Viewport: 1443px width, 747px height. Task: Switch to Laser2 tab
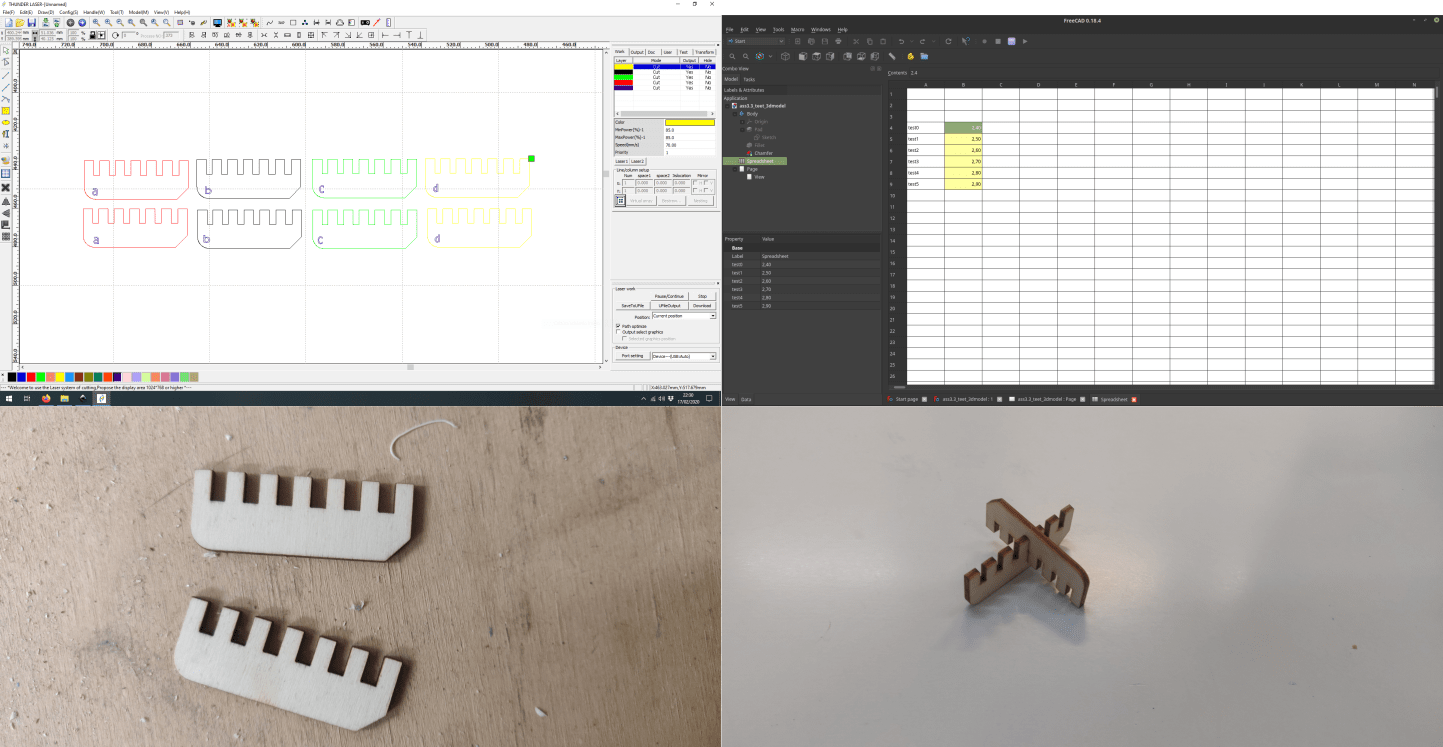coord(638,161)
